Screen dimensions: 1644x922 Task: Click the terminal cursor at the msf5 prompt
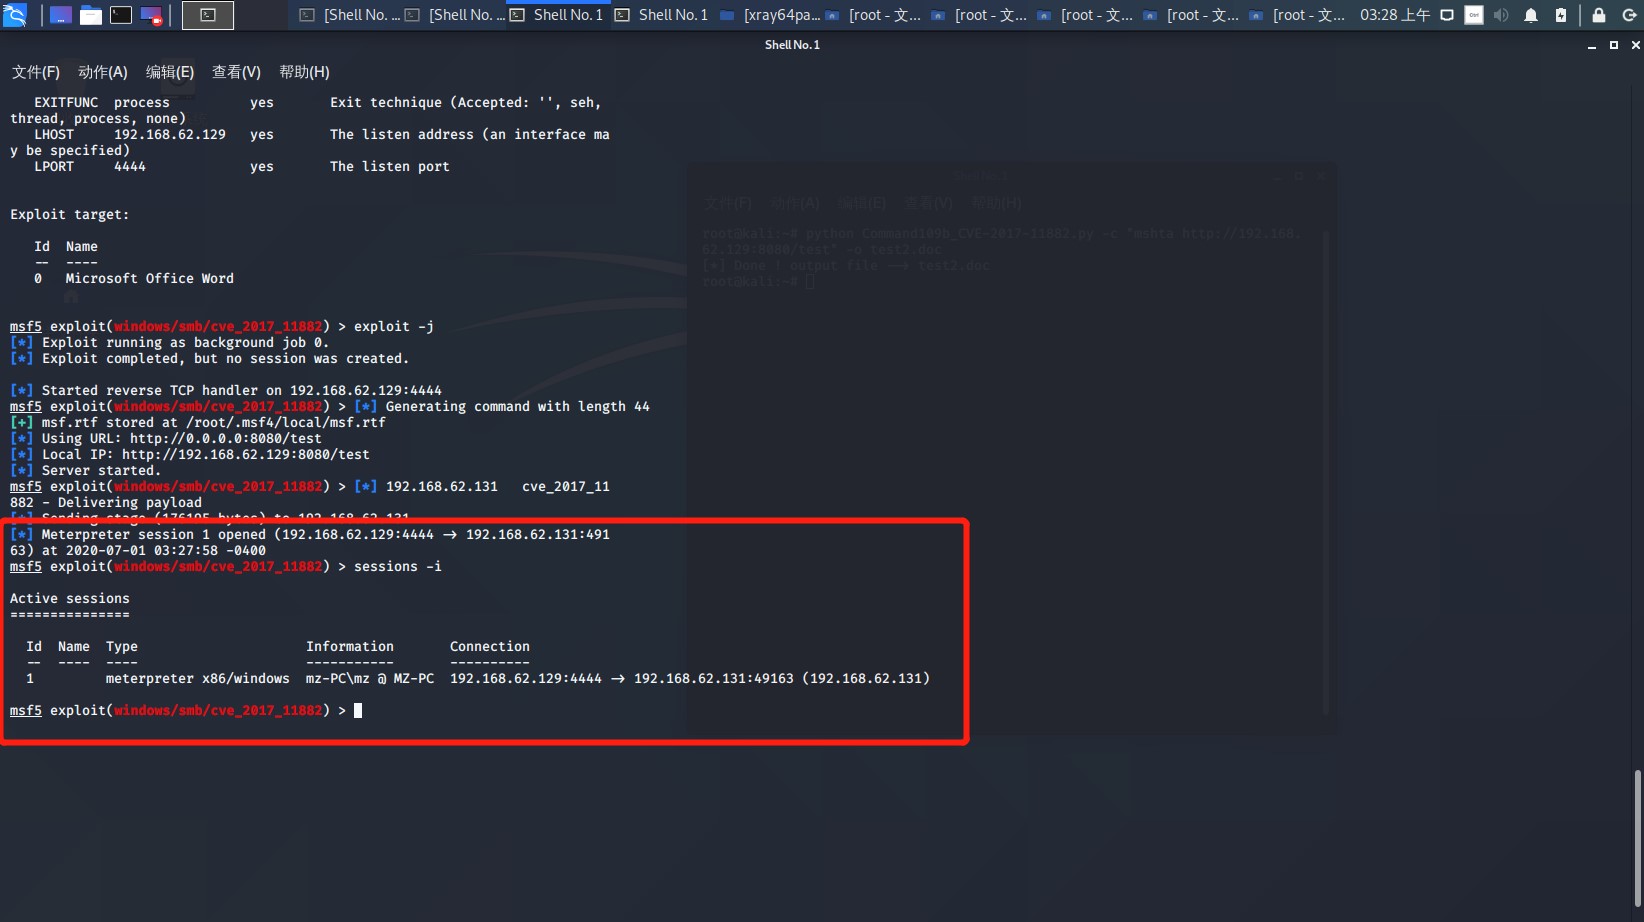pos(358,710)
